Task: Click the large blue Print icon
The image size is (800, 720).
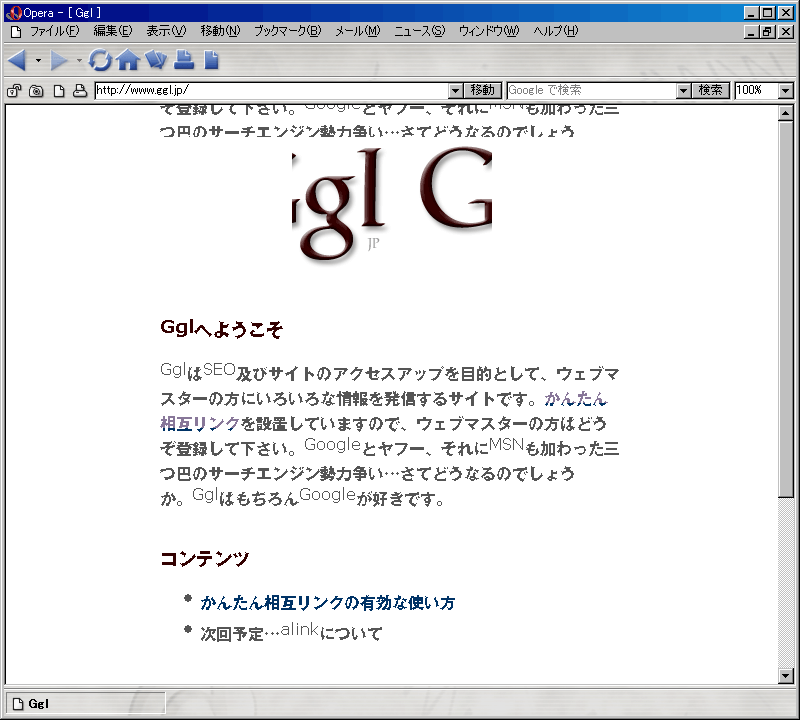Action: coord(184,60)
